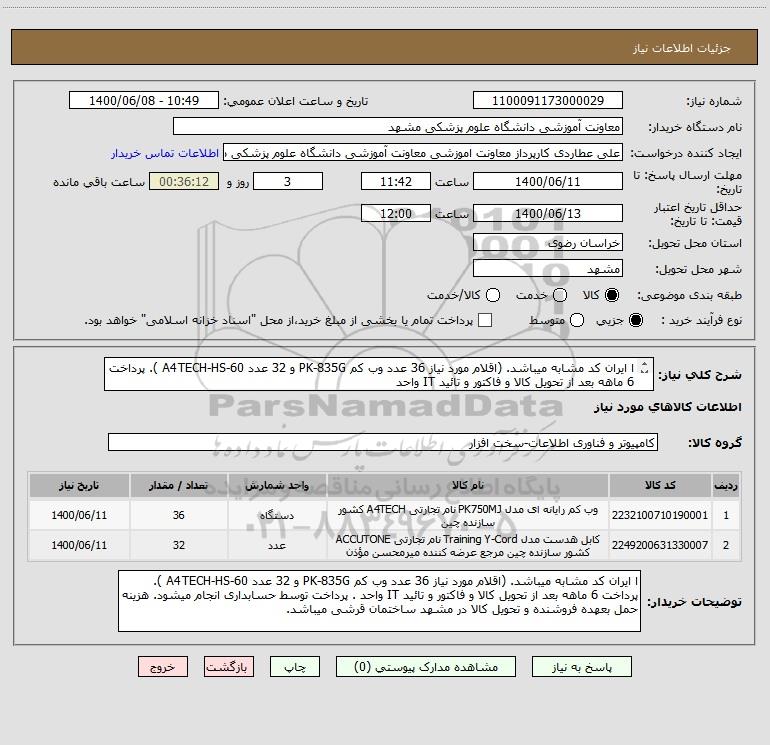Click the quantity cell 32
Screen dimensions: 770x745
[x=178, y=545]
